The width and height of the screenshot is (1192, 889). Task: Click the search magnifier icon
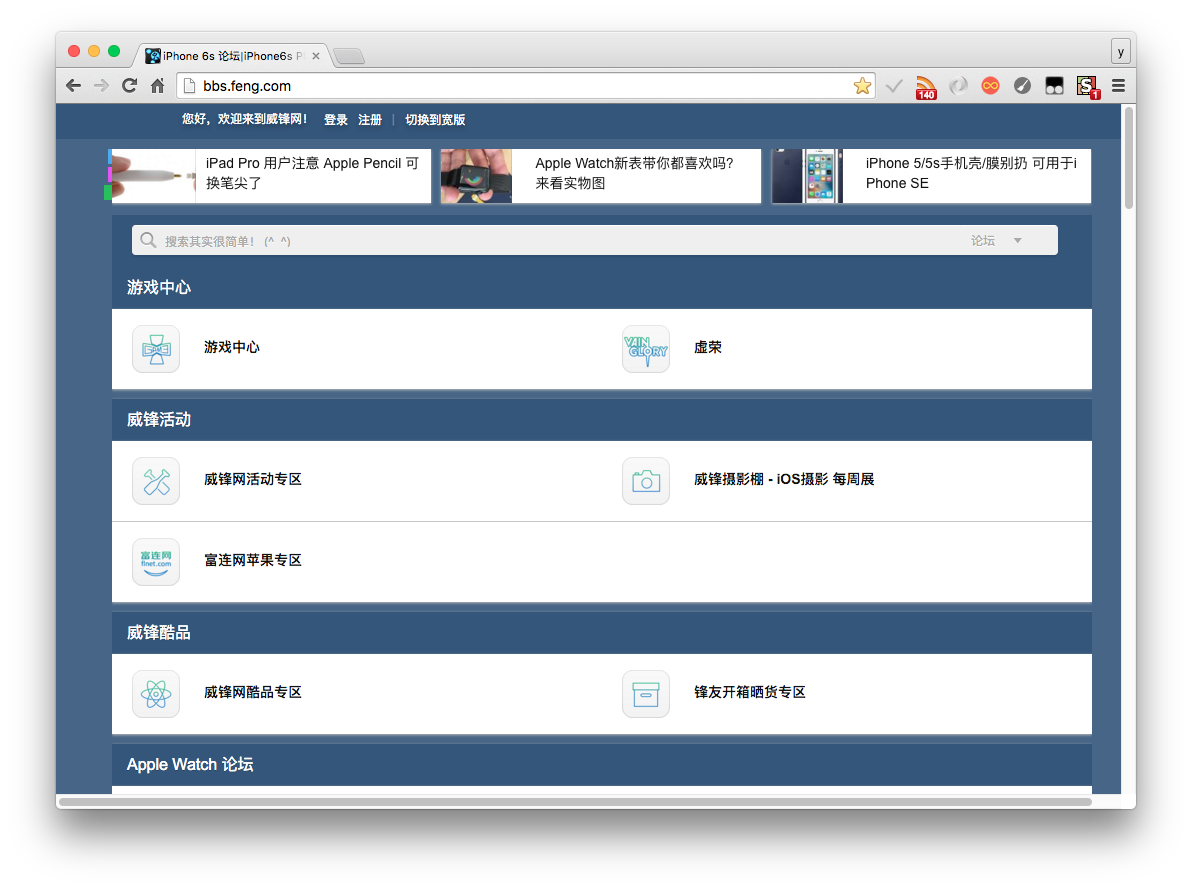pos(148,240)
